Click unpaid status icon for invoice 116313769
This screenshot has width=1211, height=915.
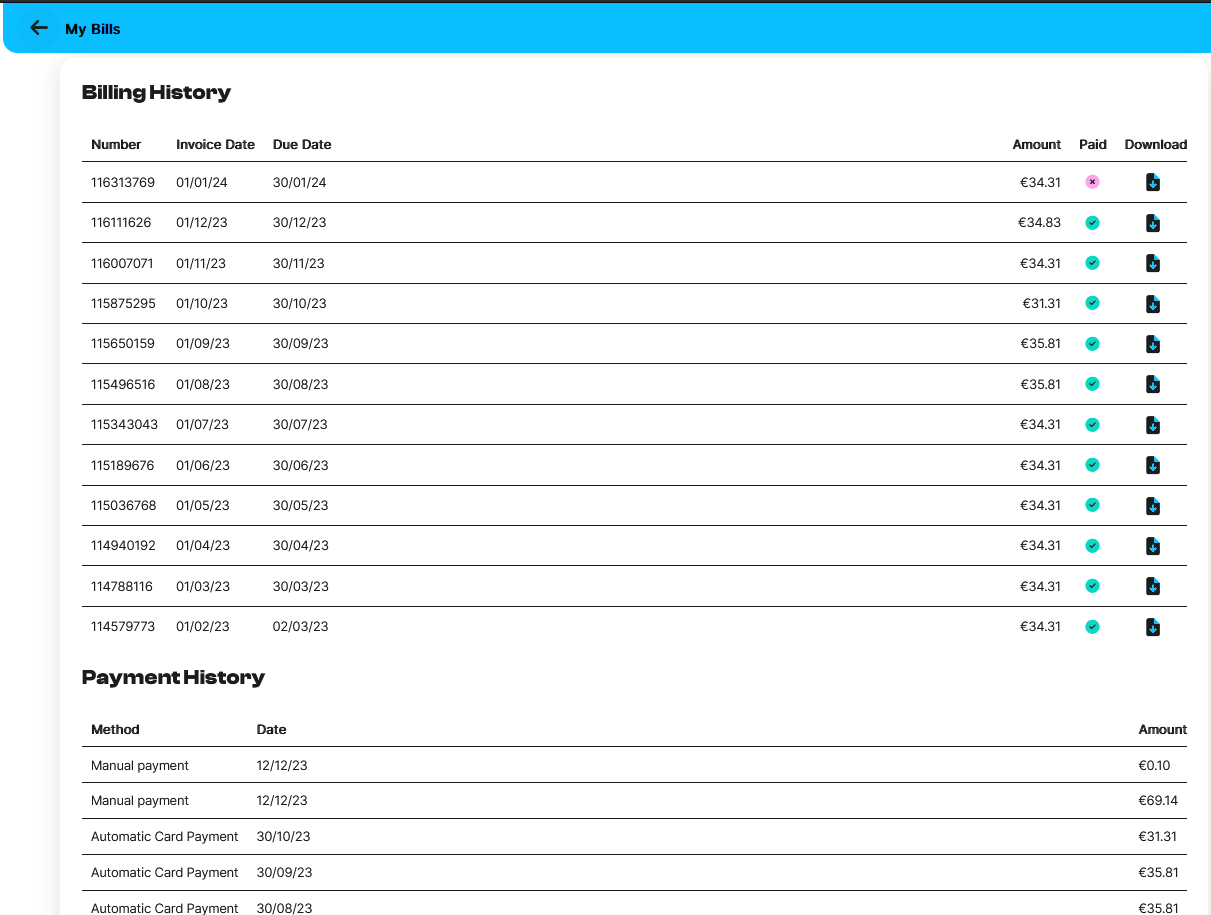pos(1092,182)
